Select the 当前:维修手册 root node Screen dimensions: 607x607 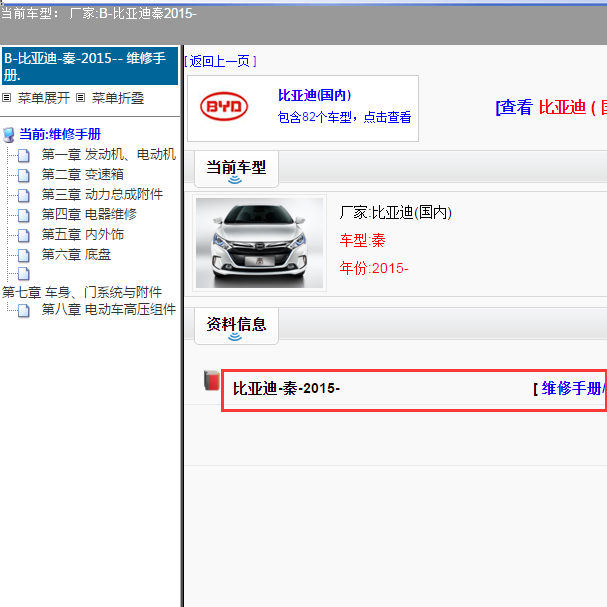click(x=60, y=134)
